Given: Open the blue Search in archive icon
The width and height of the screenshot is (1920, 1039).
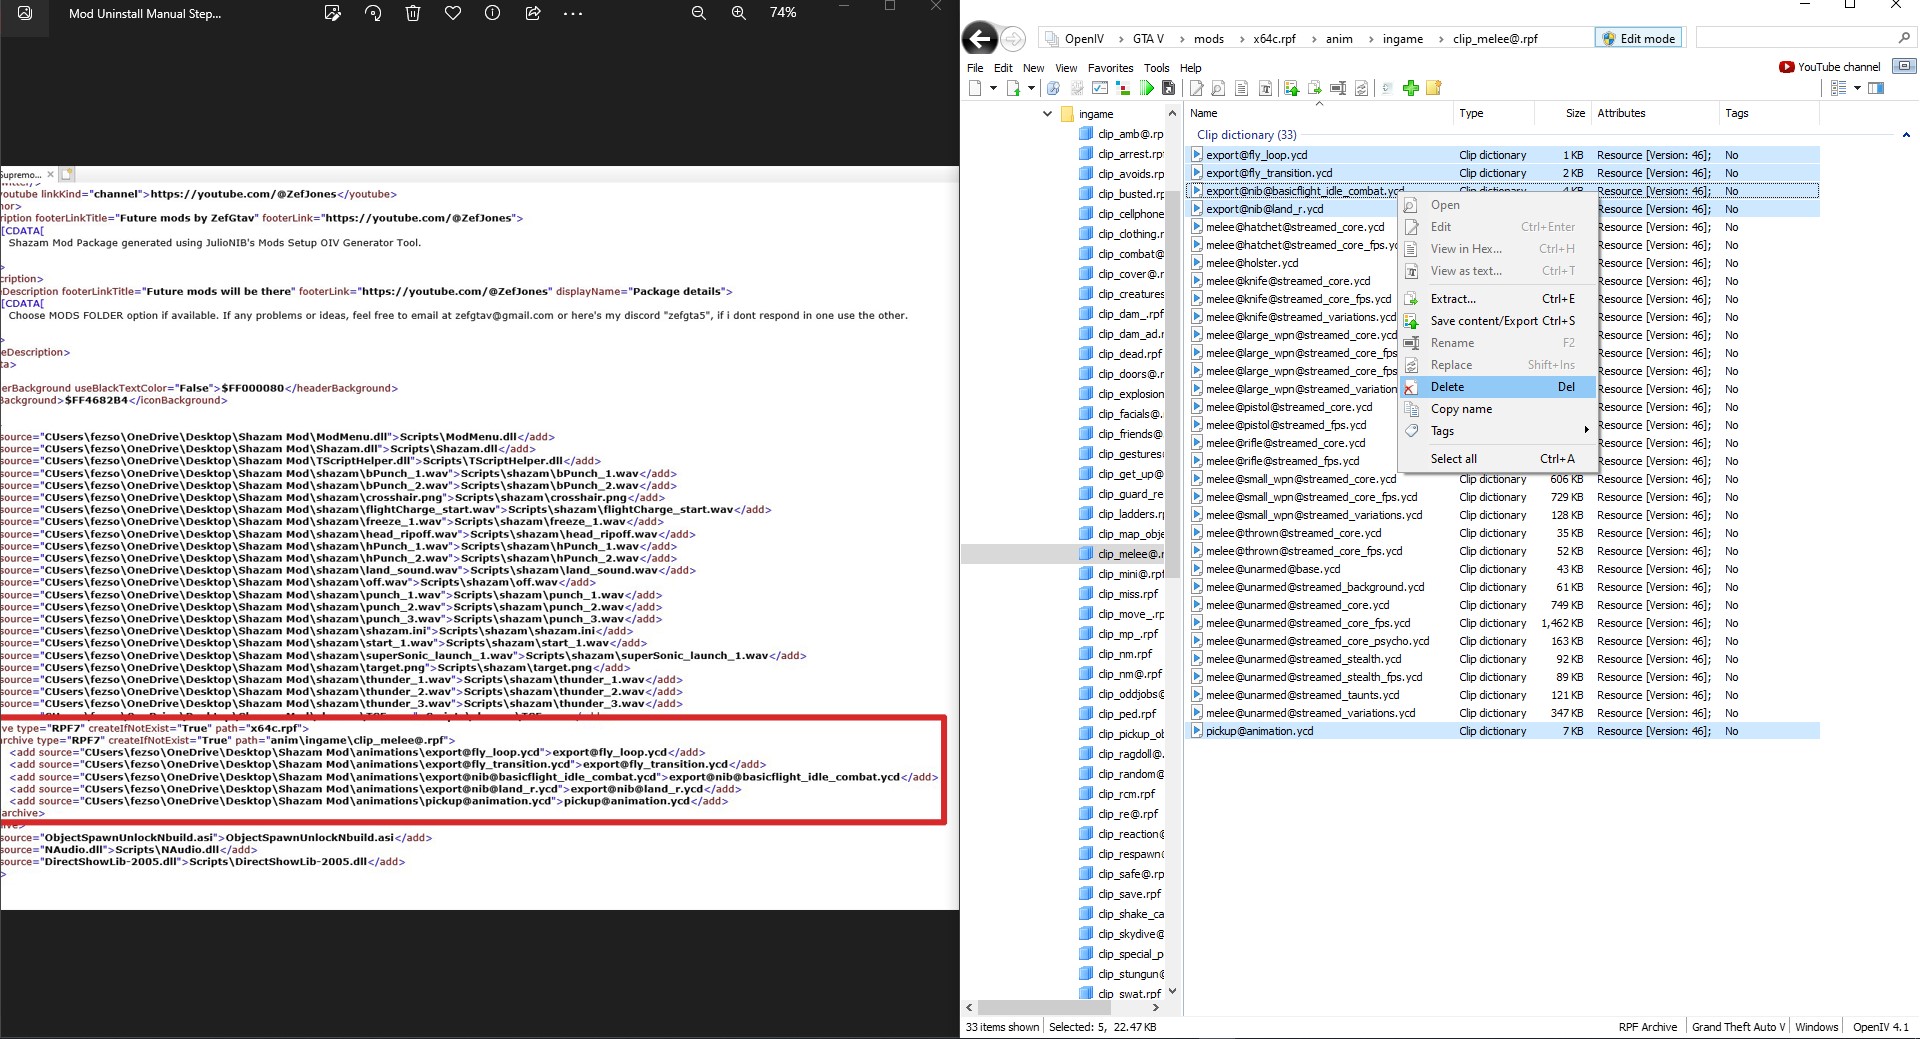Looking at the screenshot, I should [x=1052, y=88].
